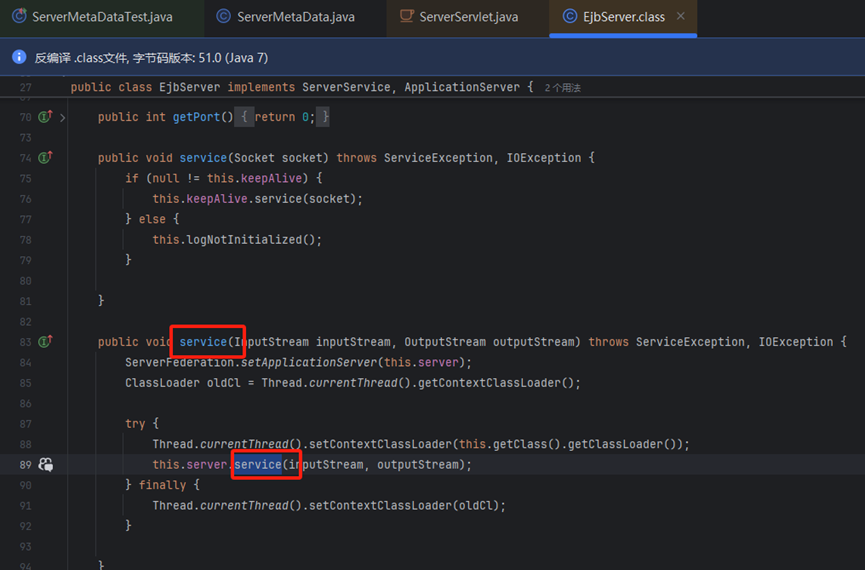Click line number 88 in the gutter

pos(25,444)
